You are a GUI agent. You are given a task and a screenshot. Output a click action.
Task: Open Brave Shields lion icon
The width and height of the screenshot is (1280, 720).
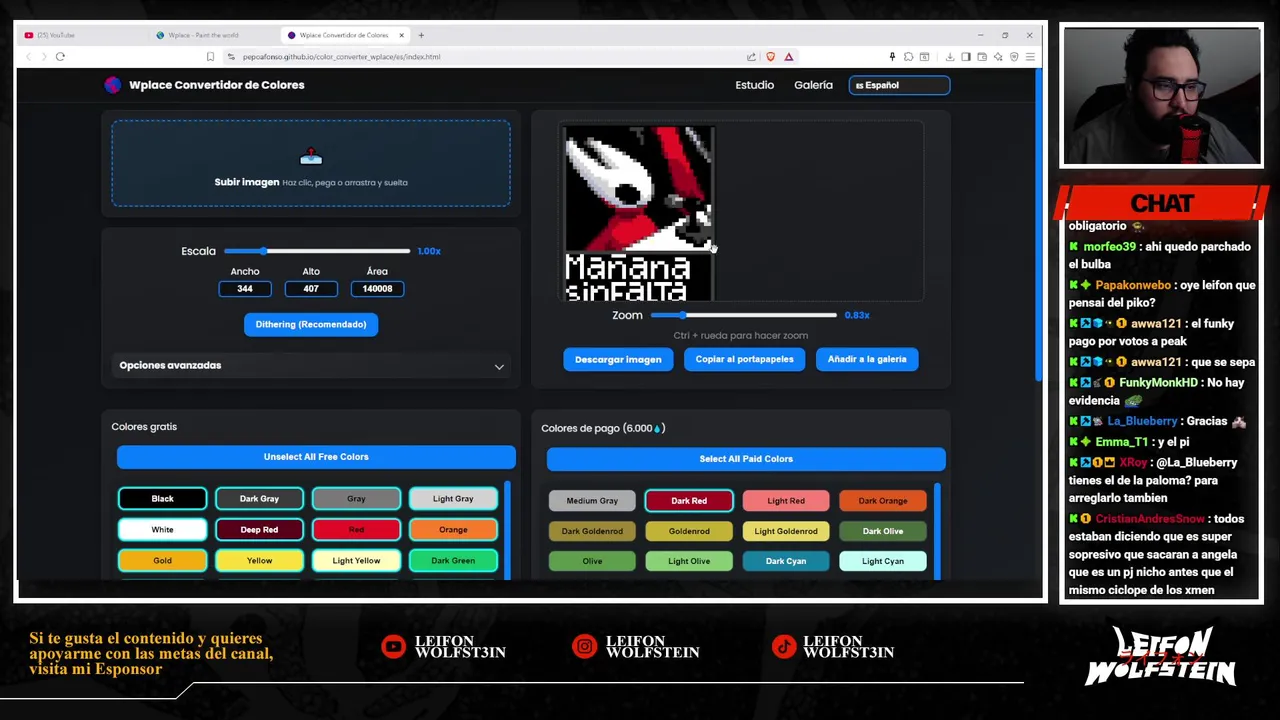[770, 57]
